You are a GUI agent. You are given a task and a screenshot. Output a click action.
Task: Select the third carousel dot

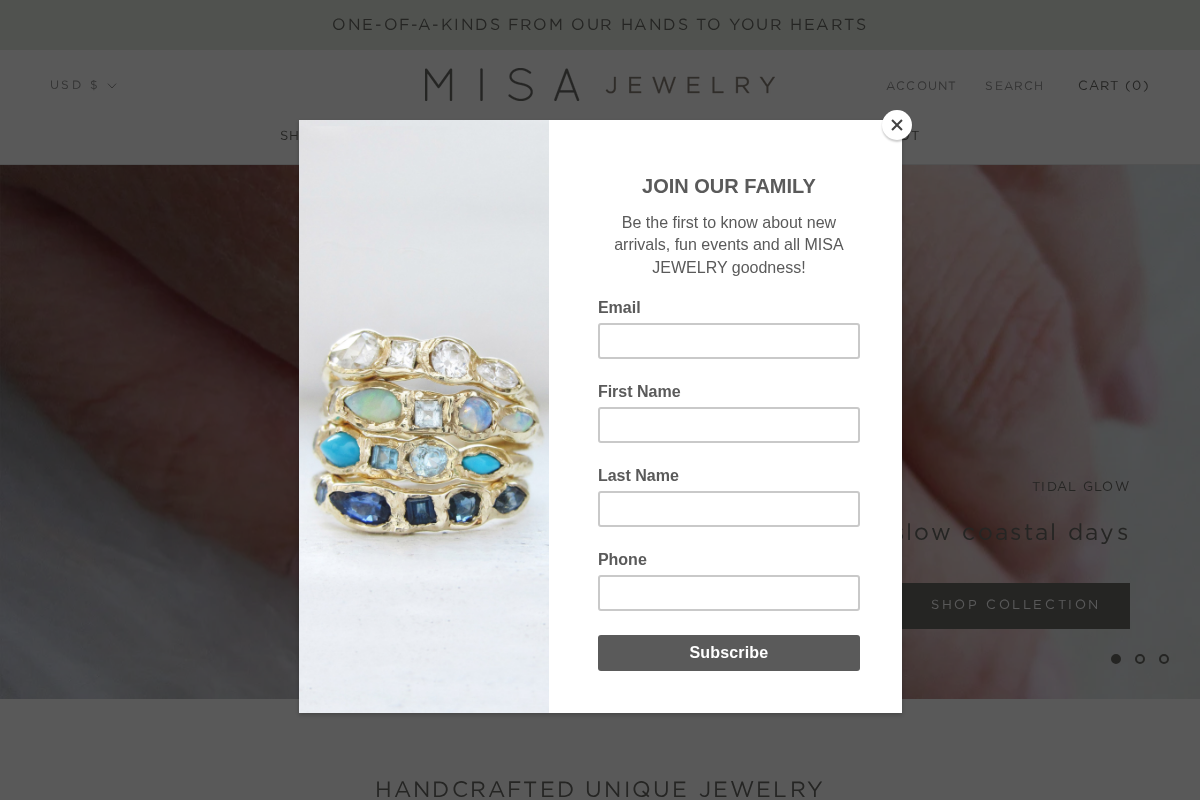[1164, 659]
